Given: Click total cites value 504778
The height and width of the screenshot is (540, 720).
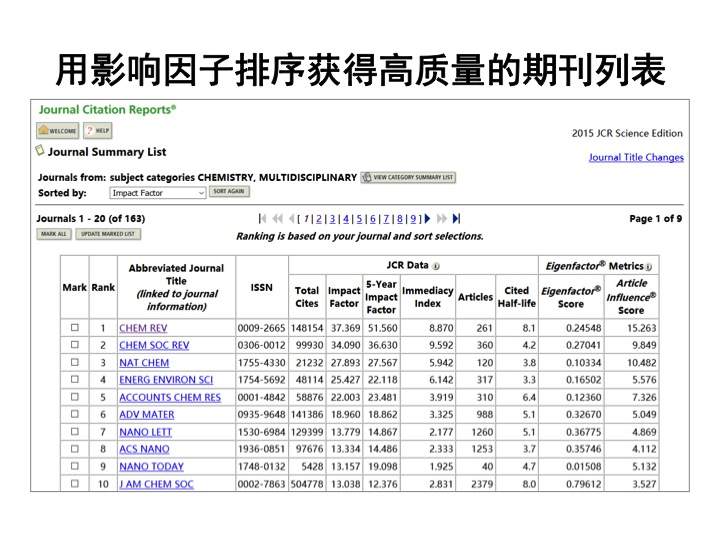Looking at the screenshot, I should point(307,484).
